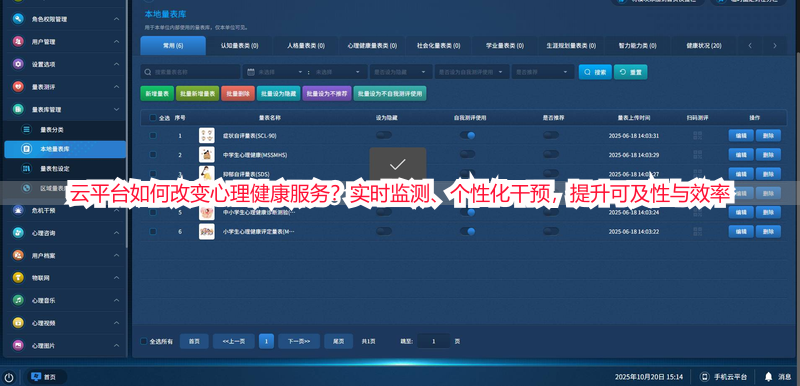Focus the 搜索量表名称 search field
The width and height of the screenshot is (800, 386).
click(190, 72)
